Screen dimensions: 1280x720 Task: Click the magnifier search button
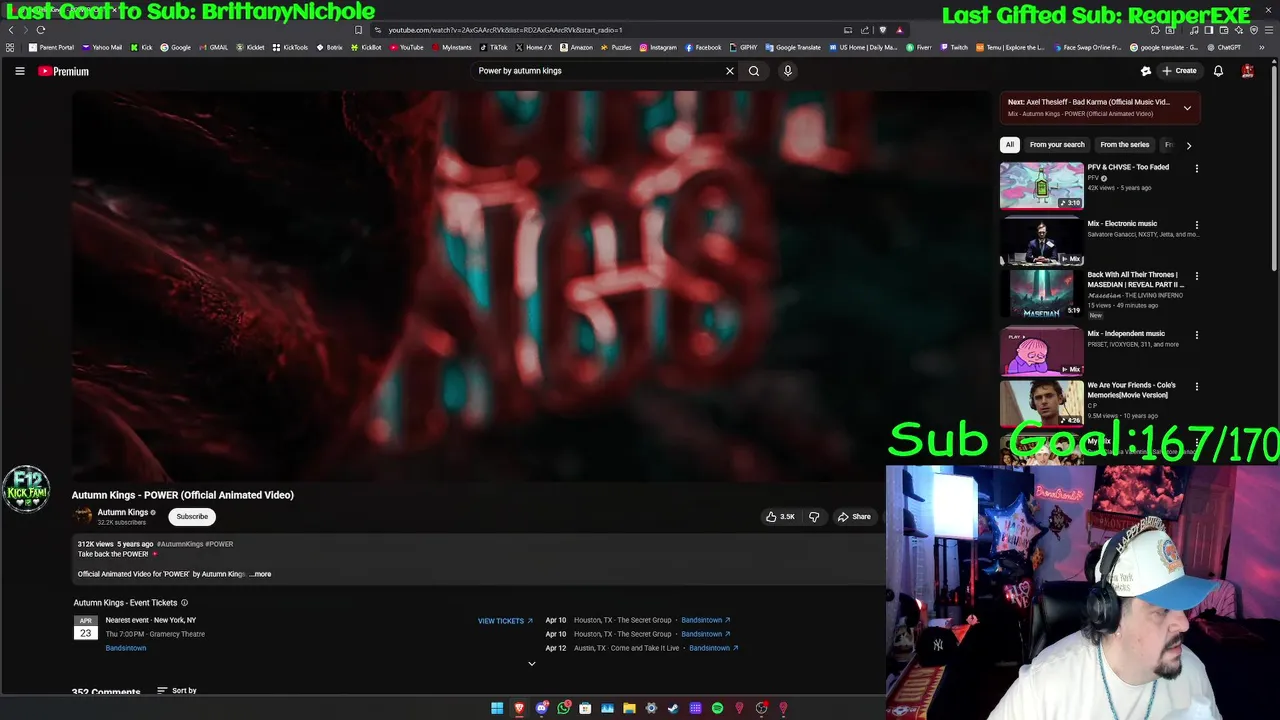(x=754, y=71)
